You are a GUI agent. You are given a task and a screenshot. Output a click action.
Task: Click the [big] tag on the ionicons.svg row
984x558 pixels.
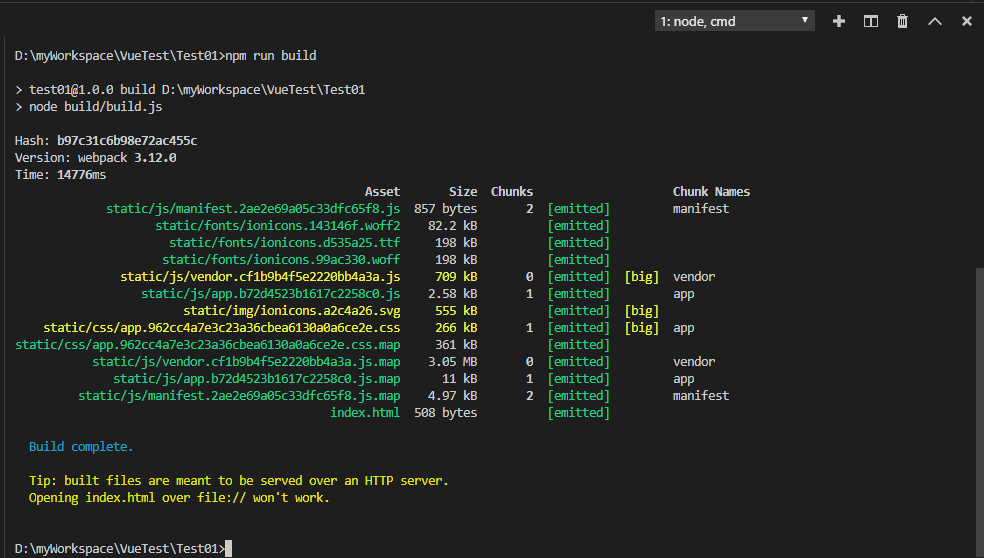click(x=642, y=310)
